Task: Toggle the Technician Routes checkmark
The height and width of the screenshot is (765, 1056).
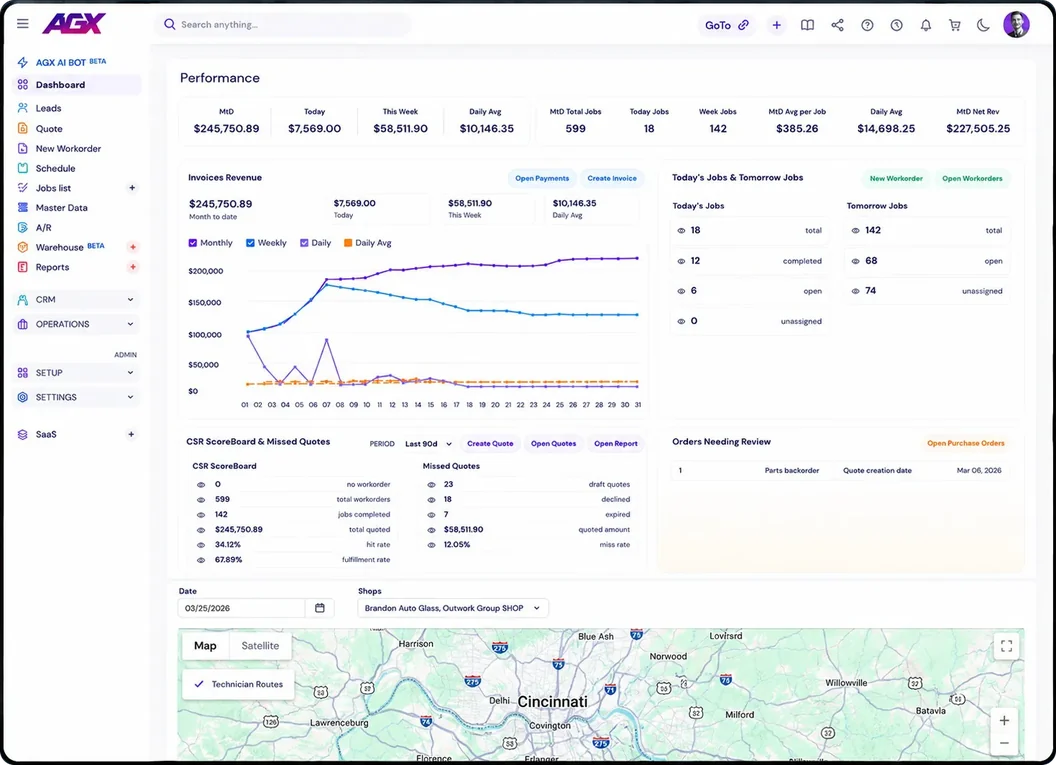Action: point(199,684)
